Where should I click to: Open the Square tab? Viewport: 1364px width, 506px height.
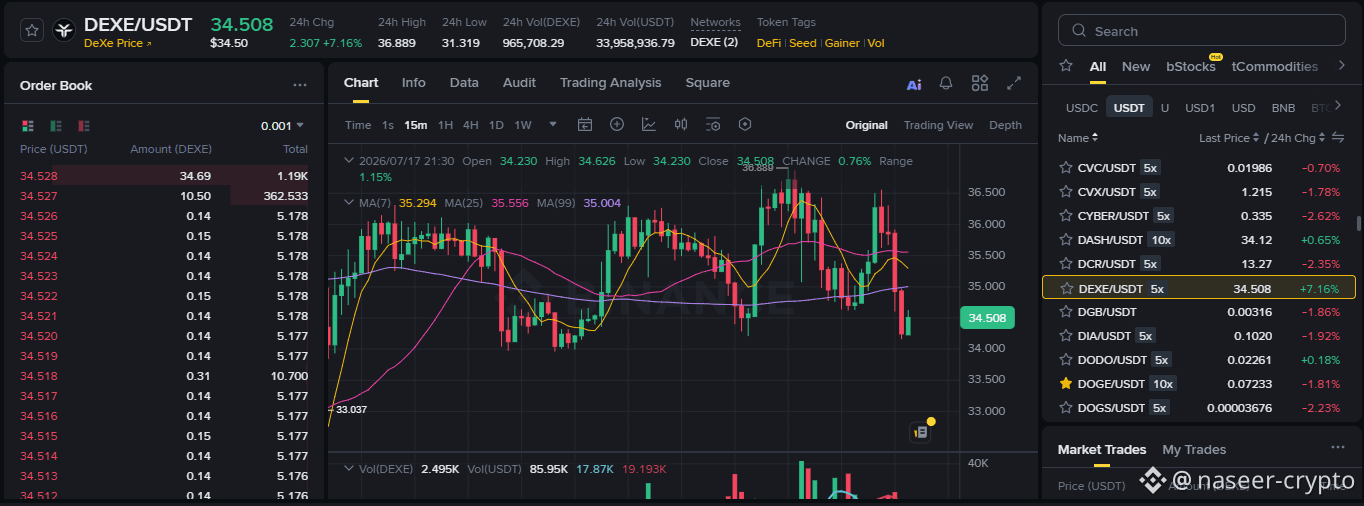click(x=707, y=83)
